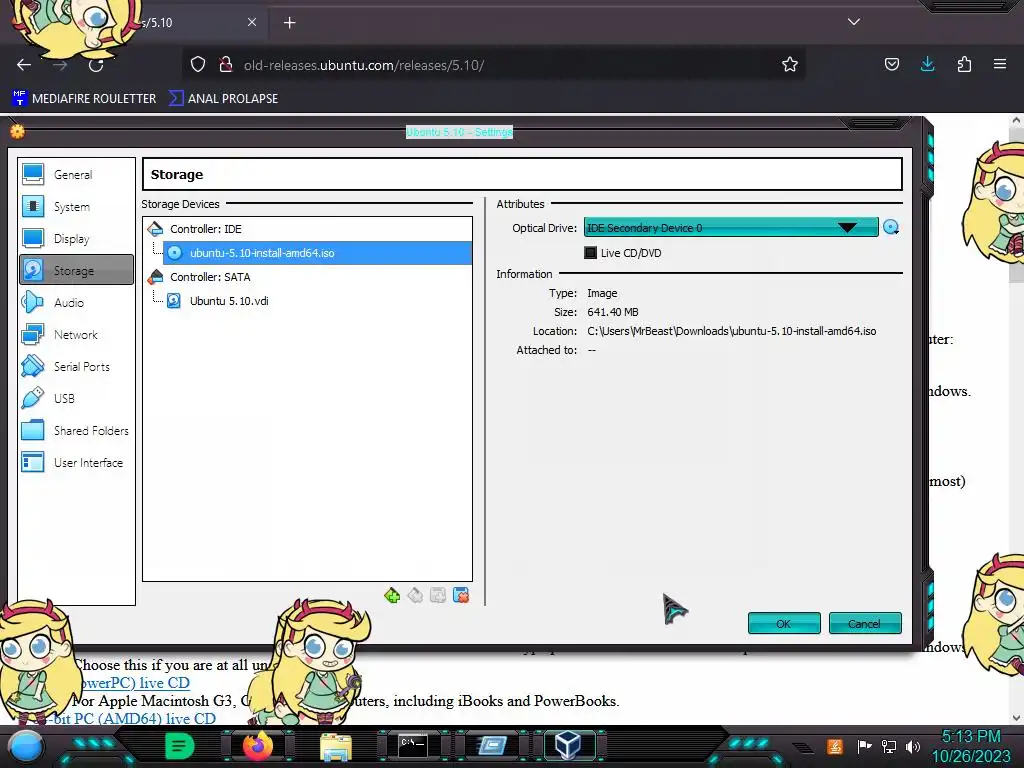Open the green notes app on taskbar
1024x768 pixels.
[x=179, y=746]
